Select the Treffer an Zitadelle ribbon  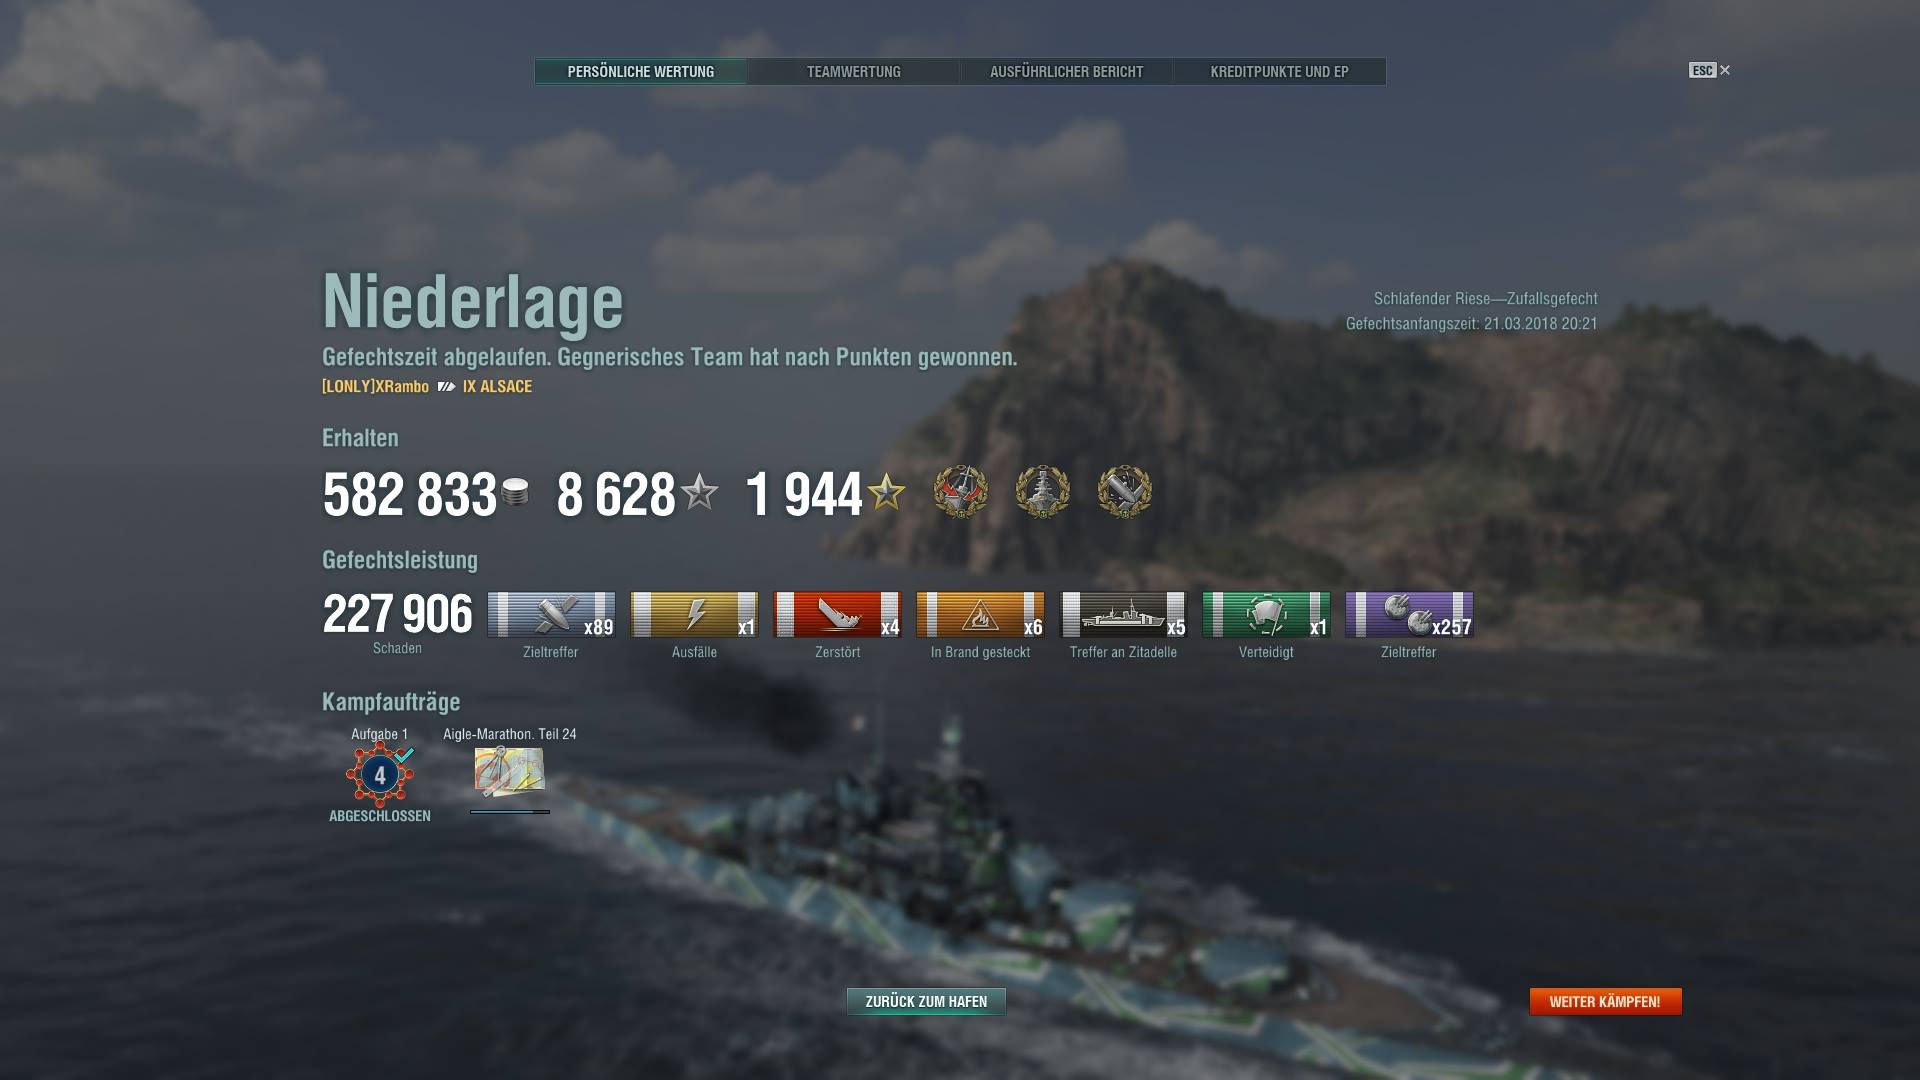1123,614
